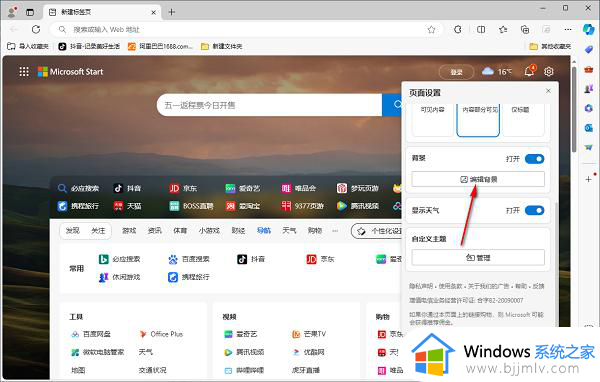
Task: Click the 登录 sign-in button
Action: 457,72
